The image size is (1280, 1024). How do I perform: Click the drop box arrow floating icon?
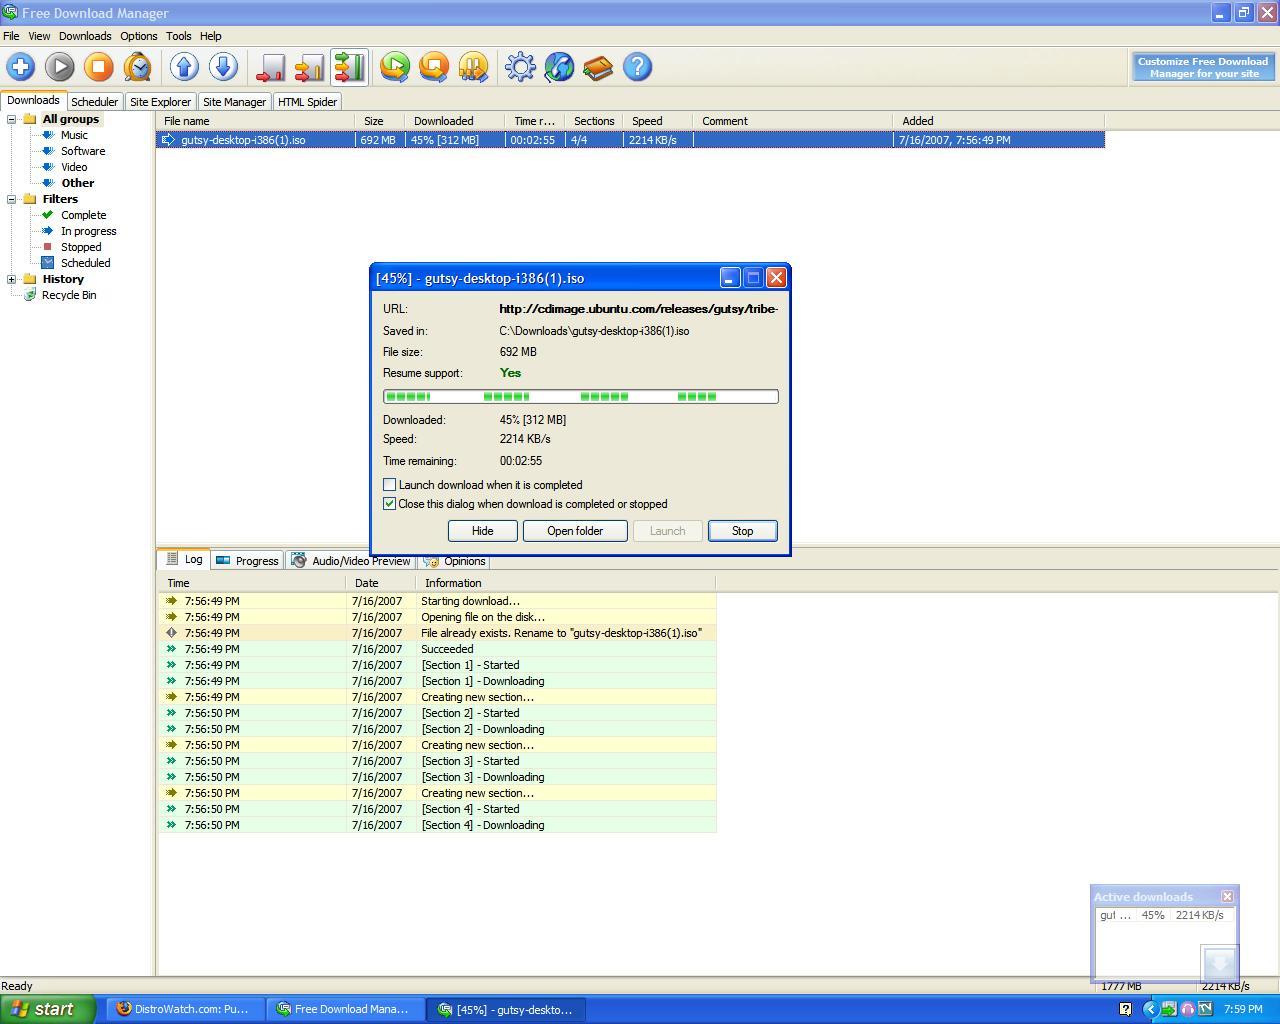click(x=1220, y=963)
